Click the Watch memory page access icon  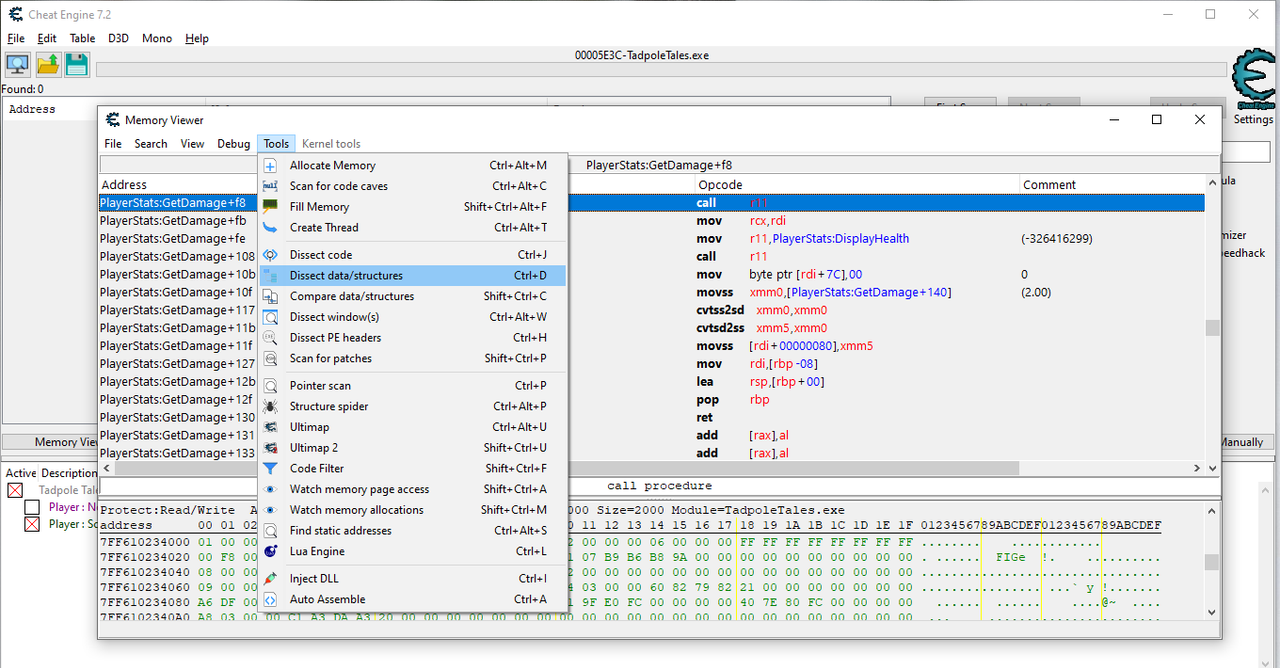point(270,490)
